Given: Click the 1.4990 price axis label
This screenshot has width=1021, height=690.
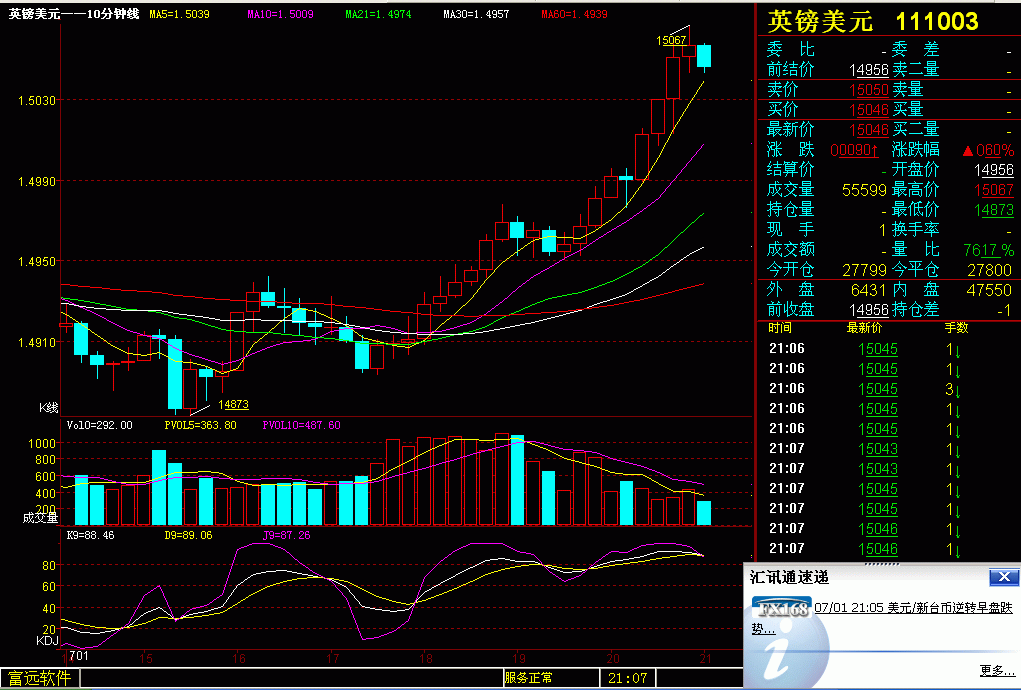Looking at the screenshot, I should (x=36, y=181).
